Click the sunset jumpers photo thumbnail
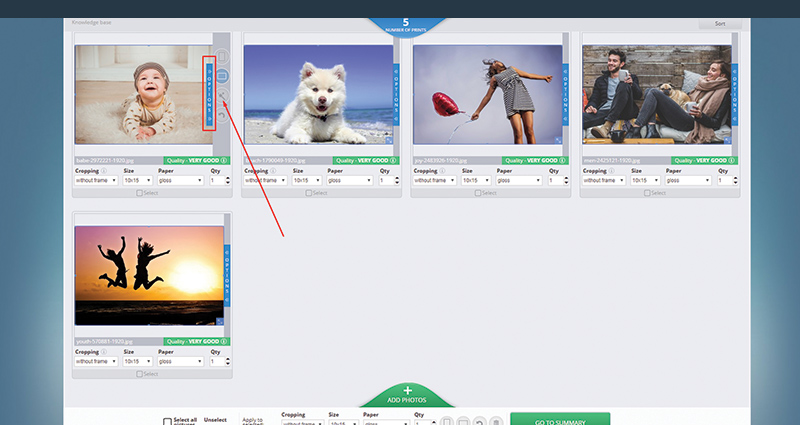This screenshot has width=800, height=425. pos(149,276)
